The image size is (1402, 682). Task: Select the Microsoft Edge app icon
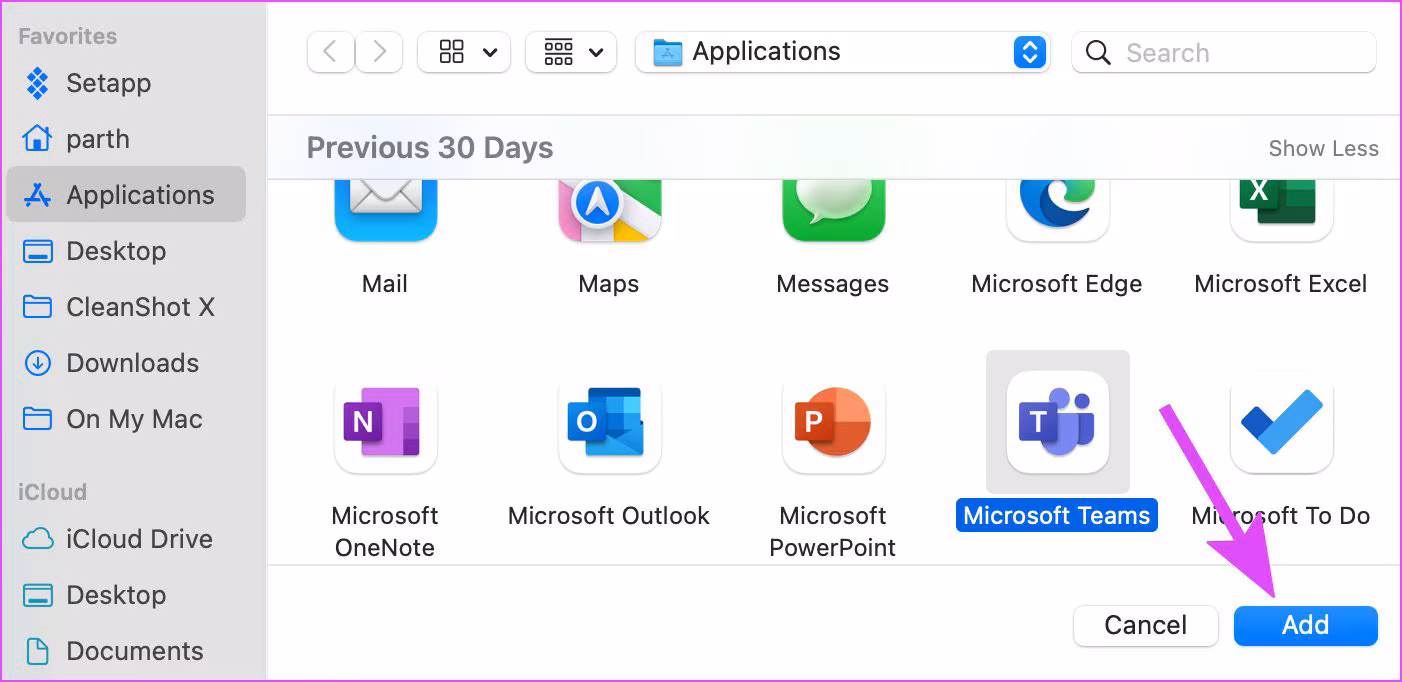[x=1057, y=210]
